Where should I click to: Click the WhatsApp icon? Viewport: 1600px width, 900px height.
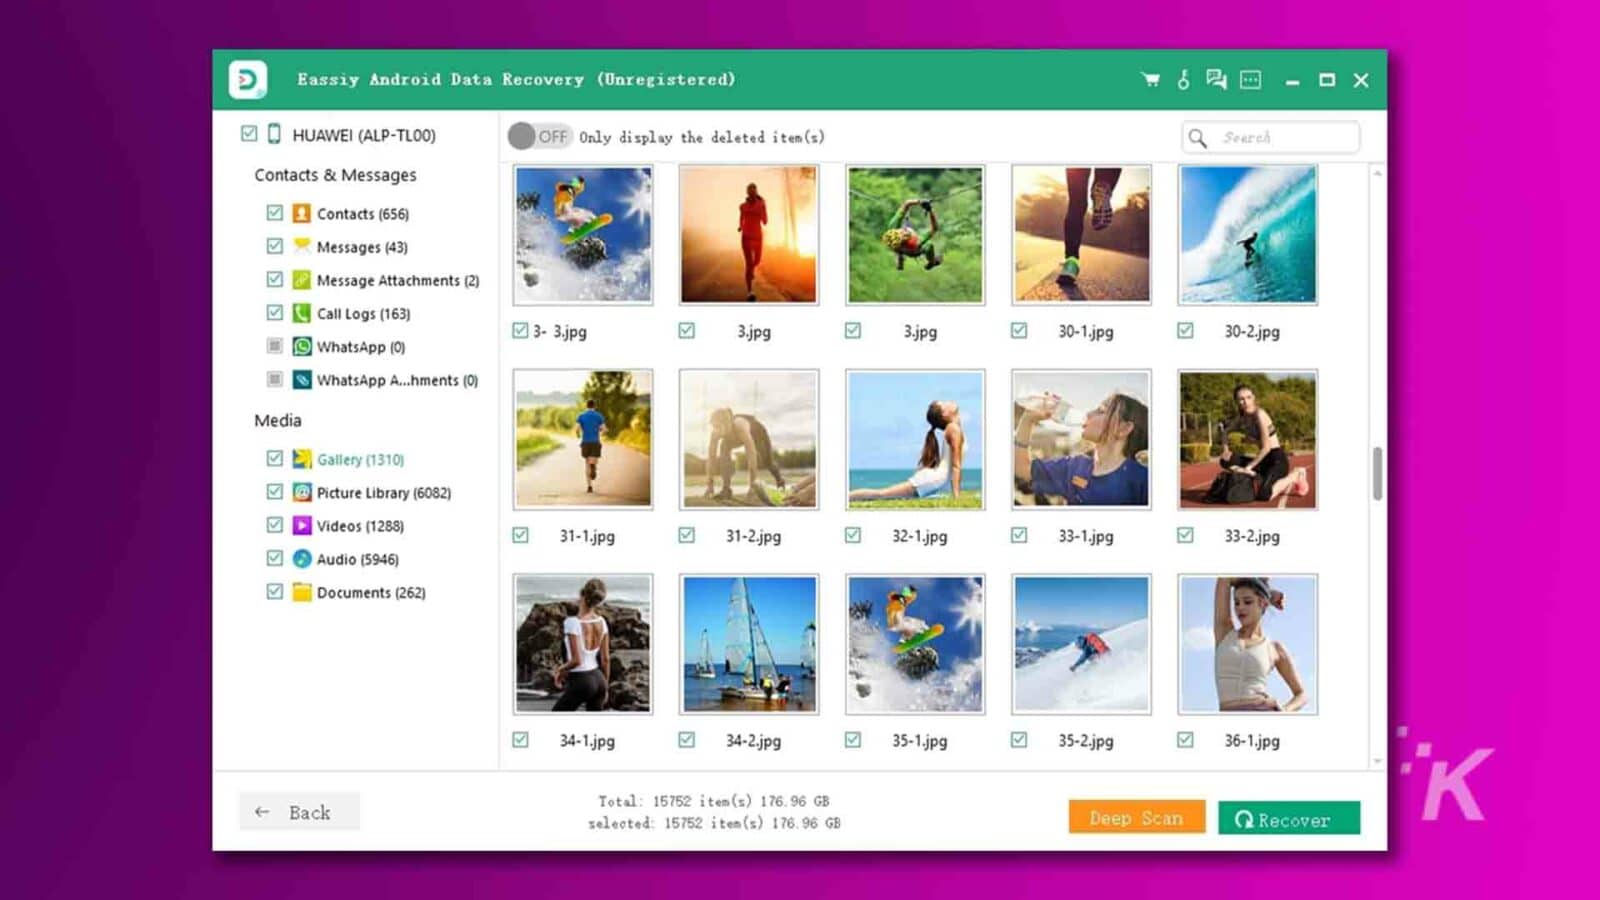[x=302, y=346]
